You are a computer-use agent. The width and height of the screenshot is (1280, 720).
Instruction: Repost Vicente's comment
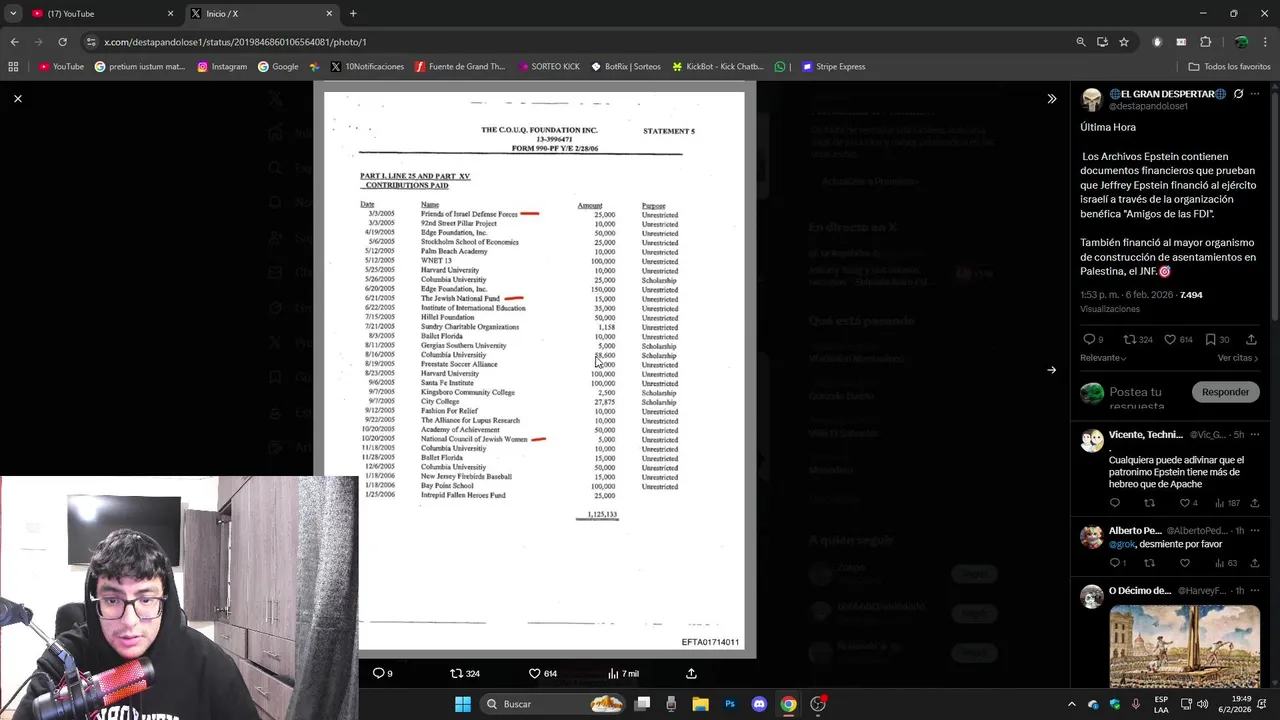(x=1149, y=503)
